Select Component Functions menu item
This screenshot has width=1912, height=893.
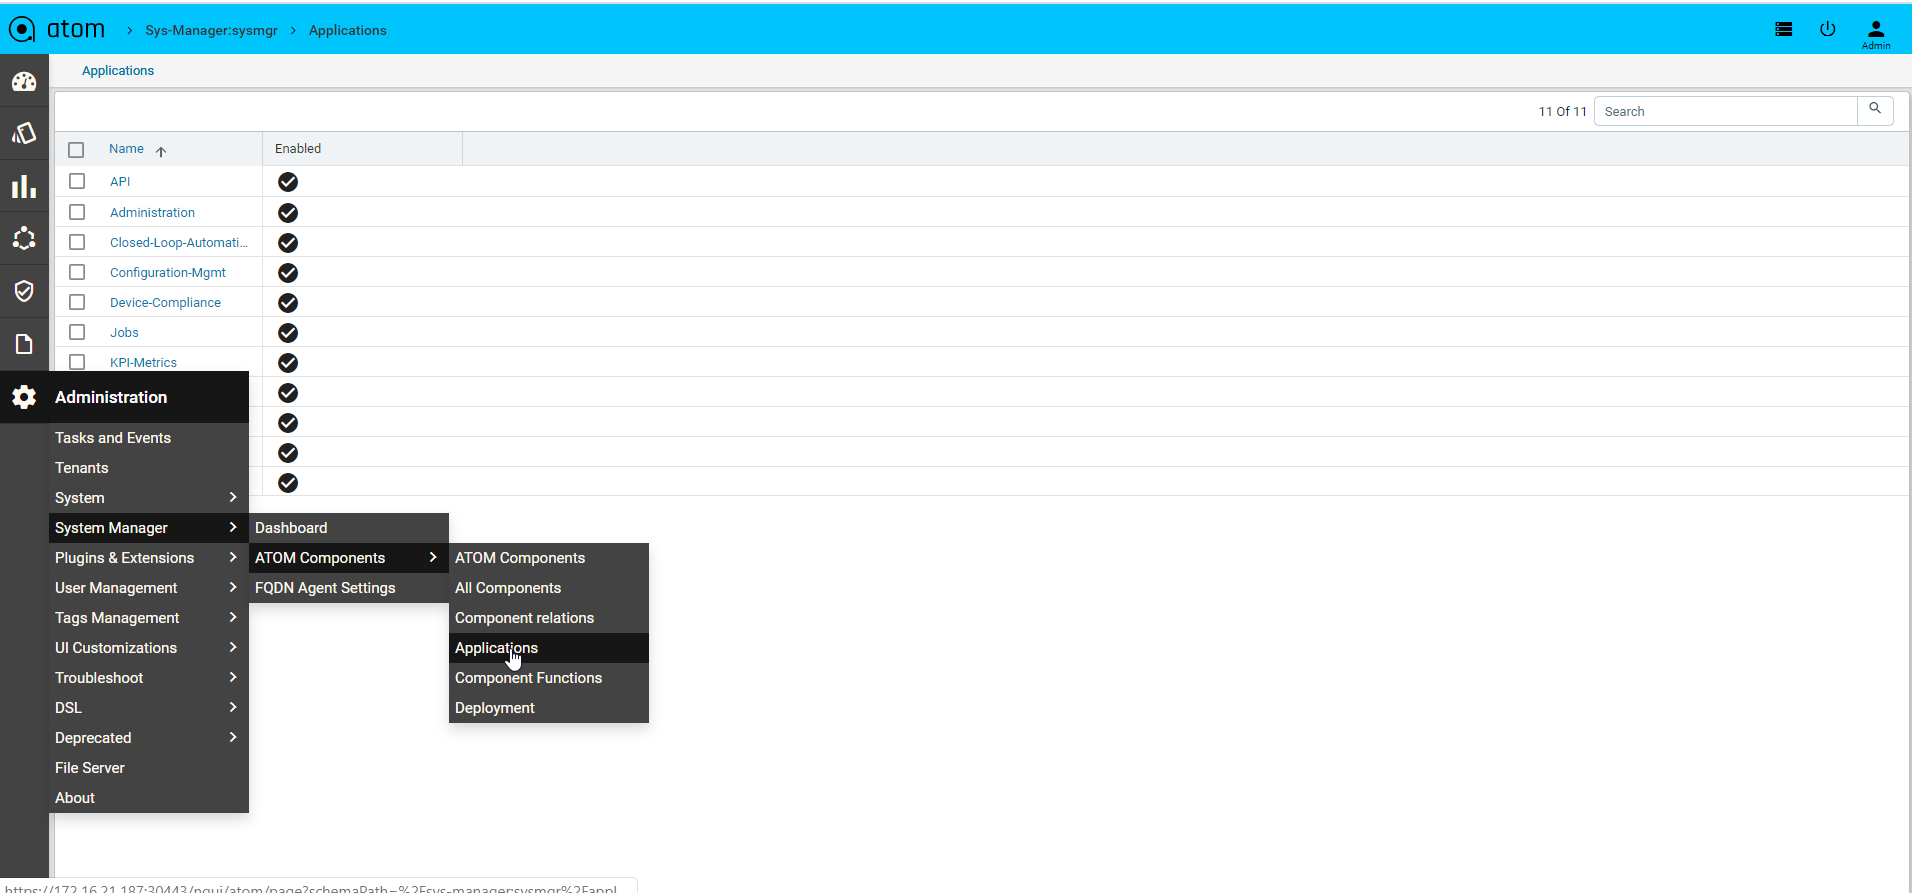[x=548, y=678]
